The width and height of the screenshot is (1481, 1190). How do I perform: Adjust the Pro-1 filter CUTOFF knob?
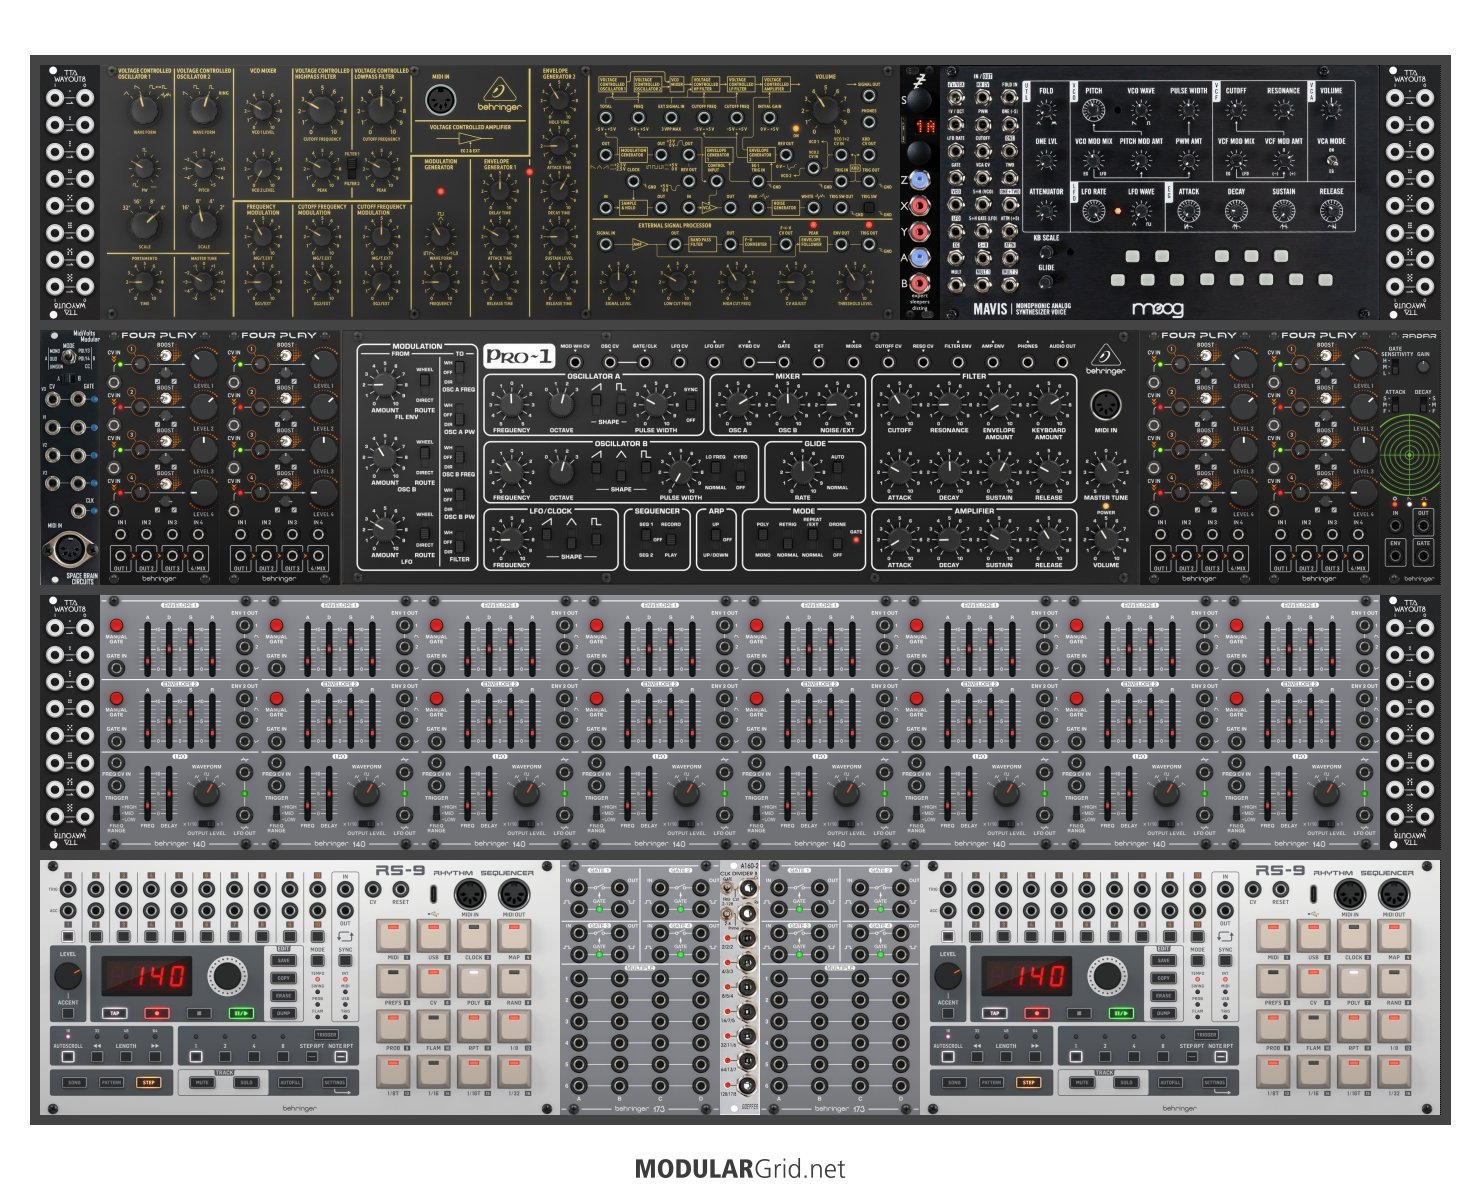pyautogui.click(x=899, y=405)
